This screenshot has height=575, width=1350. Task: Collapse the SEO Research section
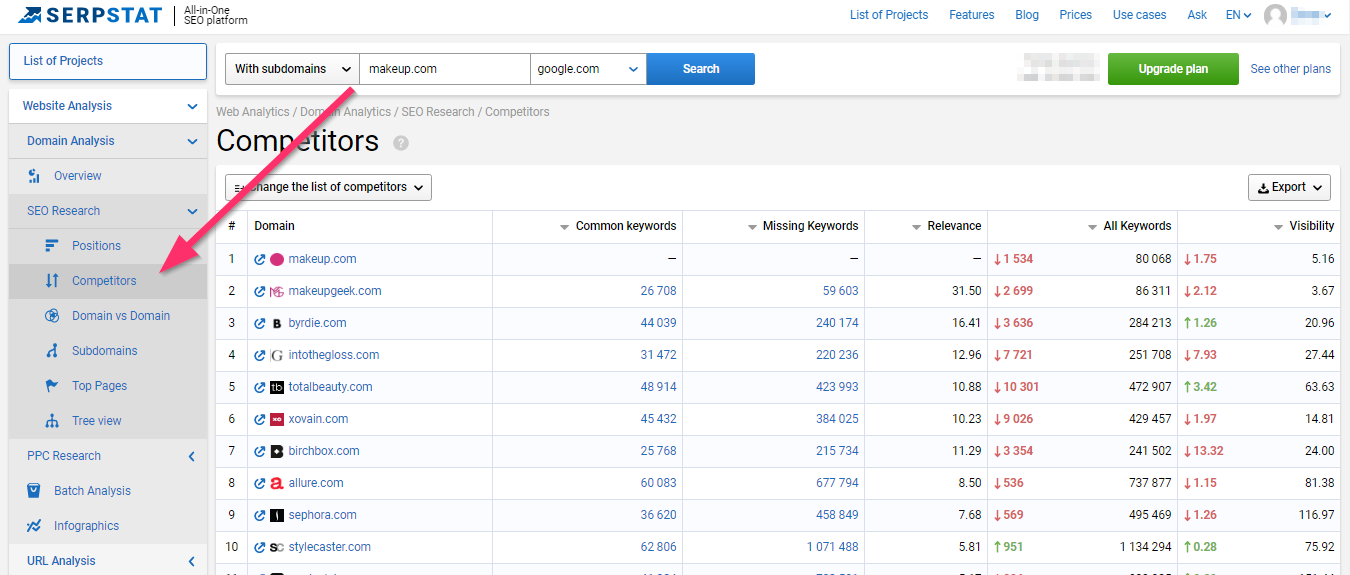[108, 211]
